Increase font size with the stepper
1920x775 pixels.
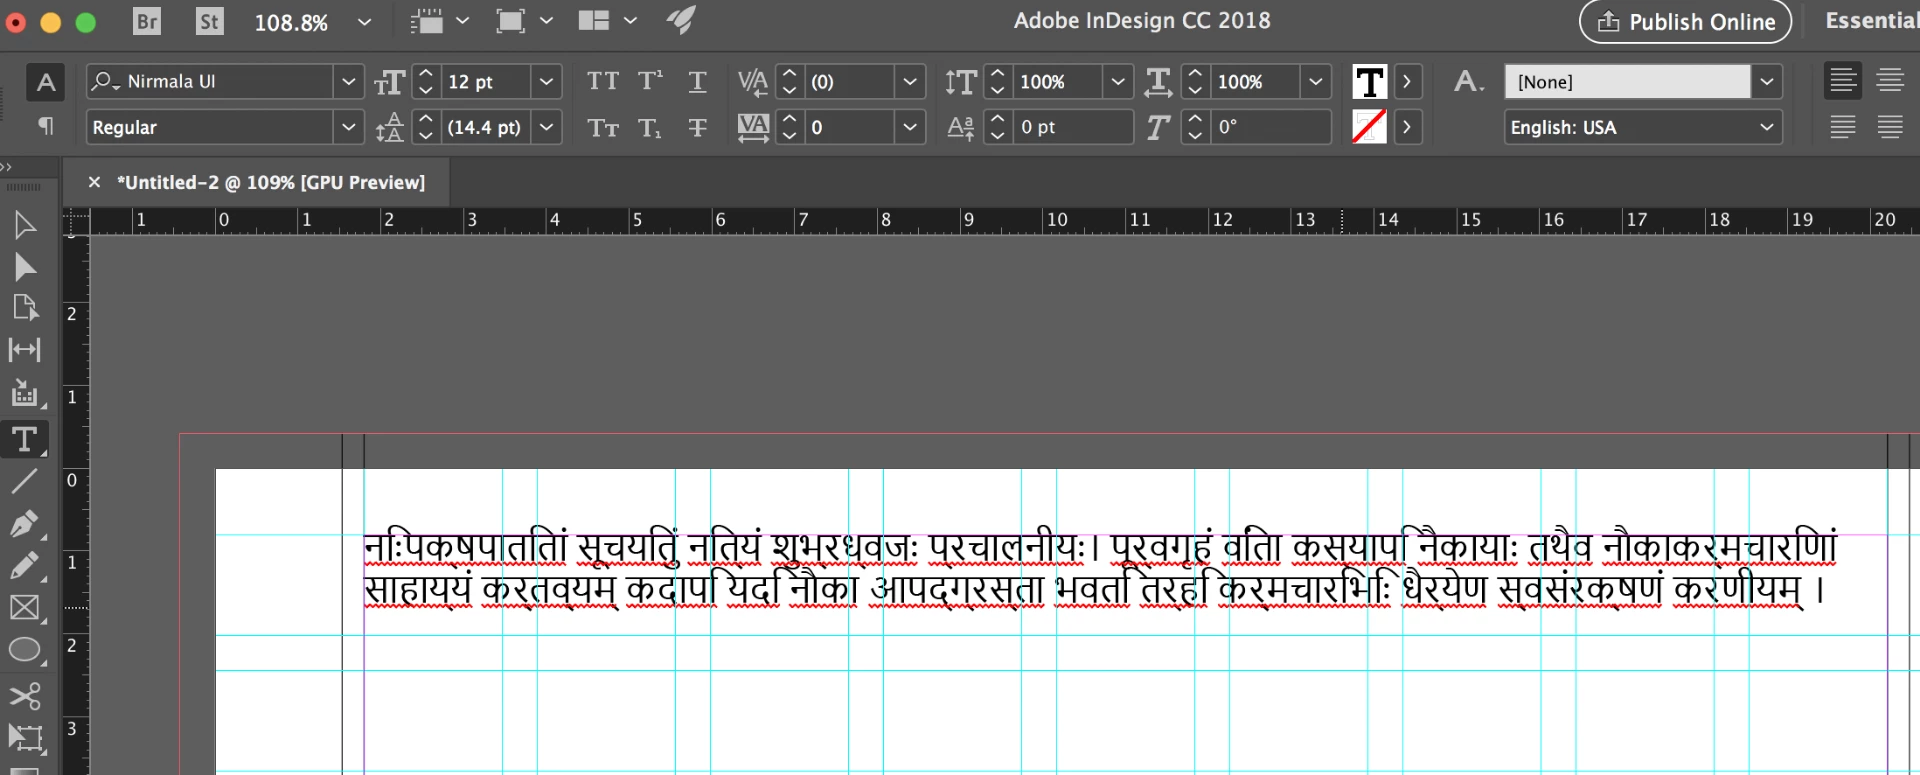point(426,74)
